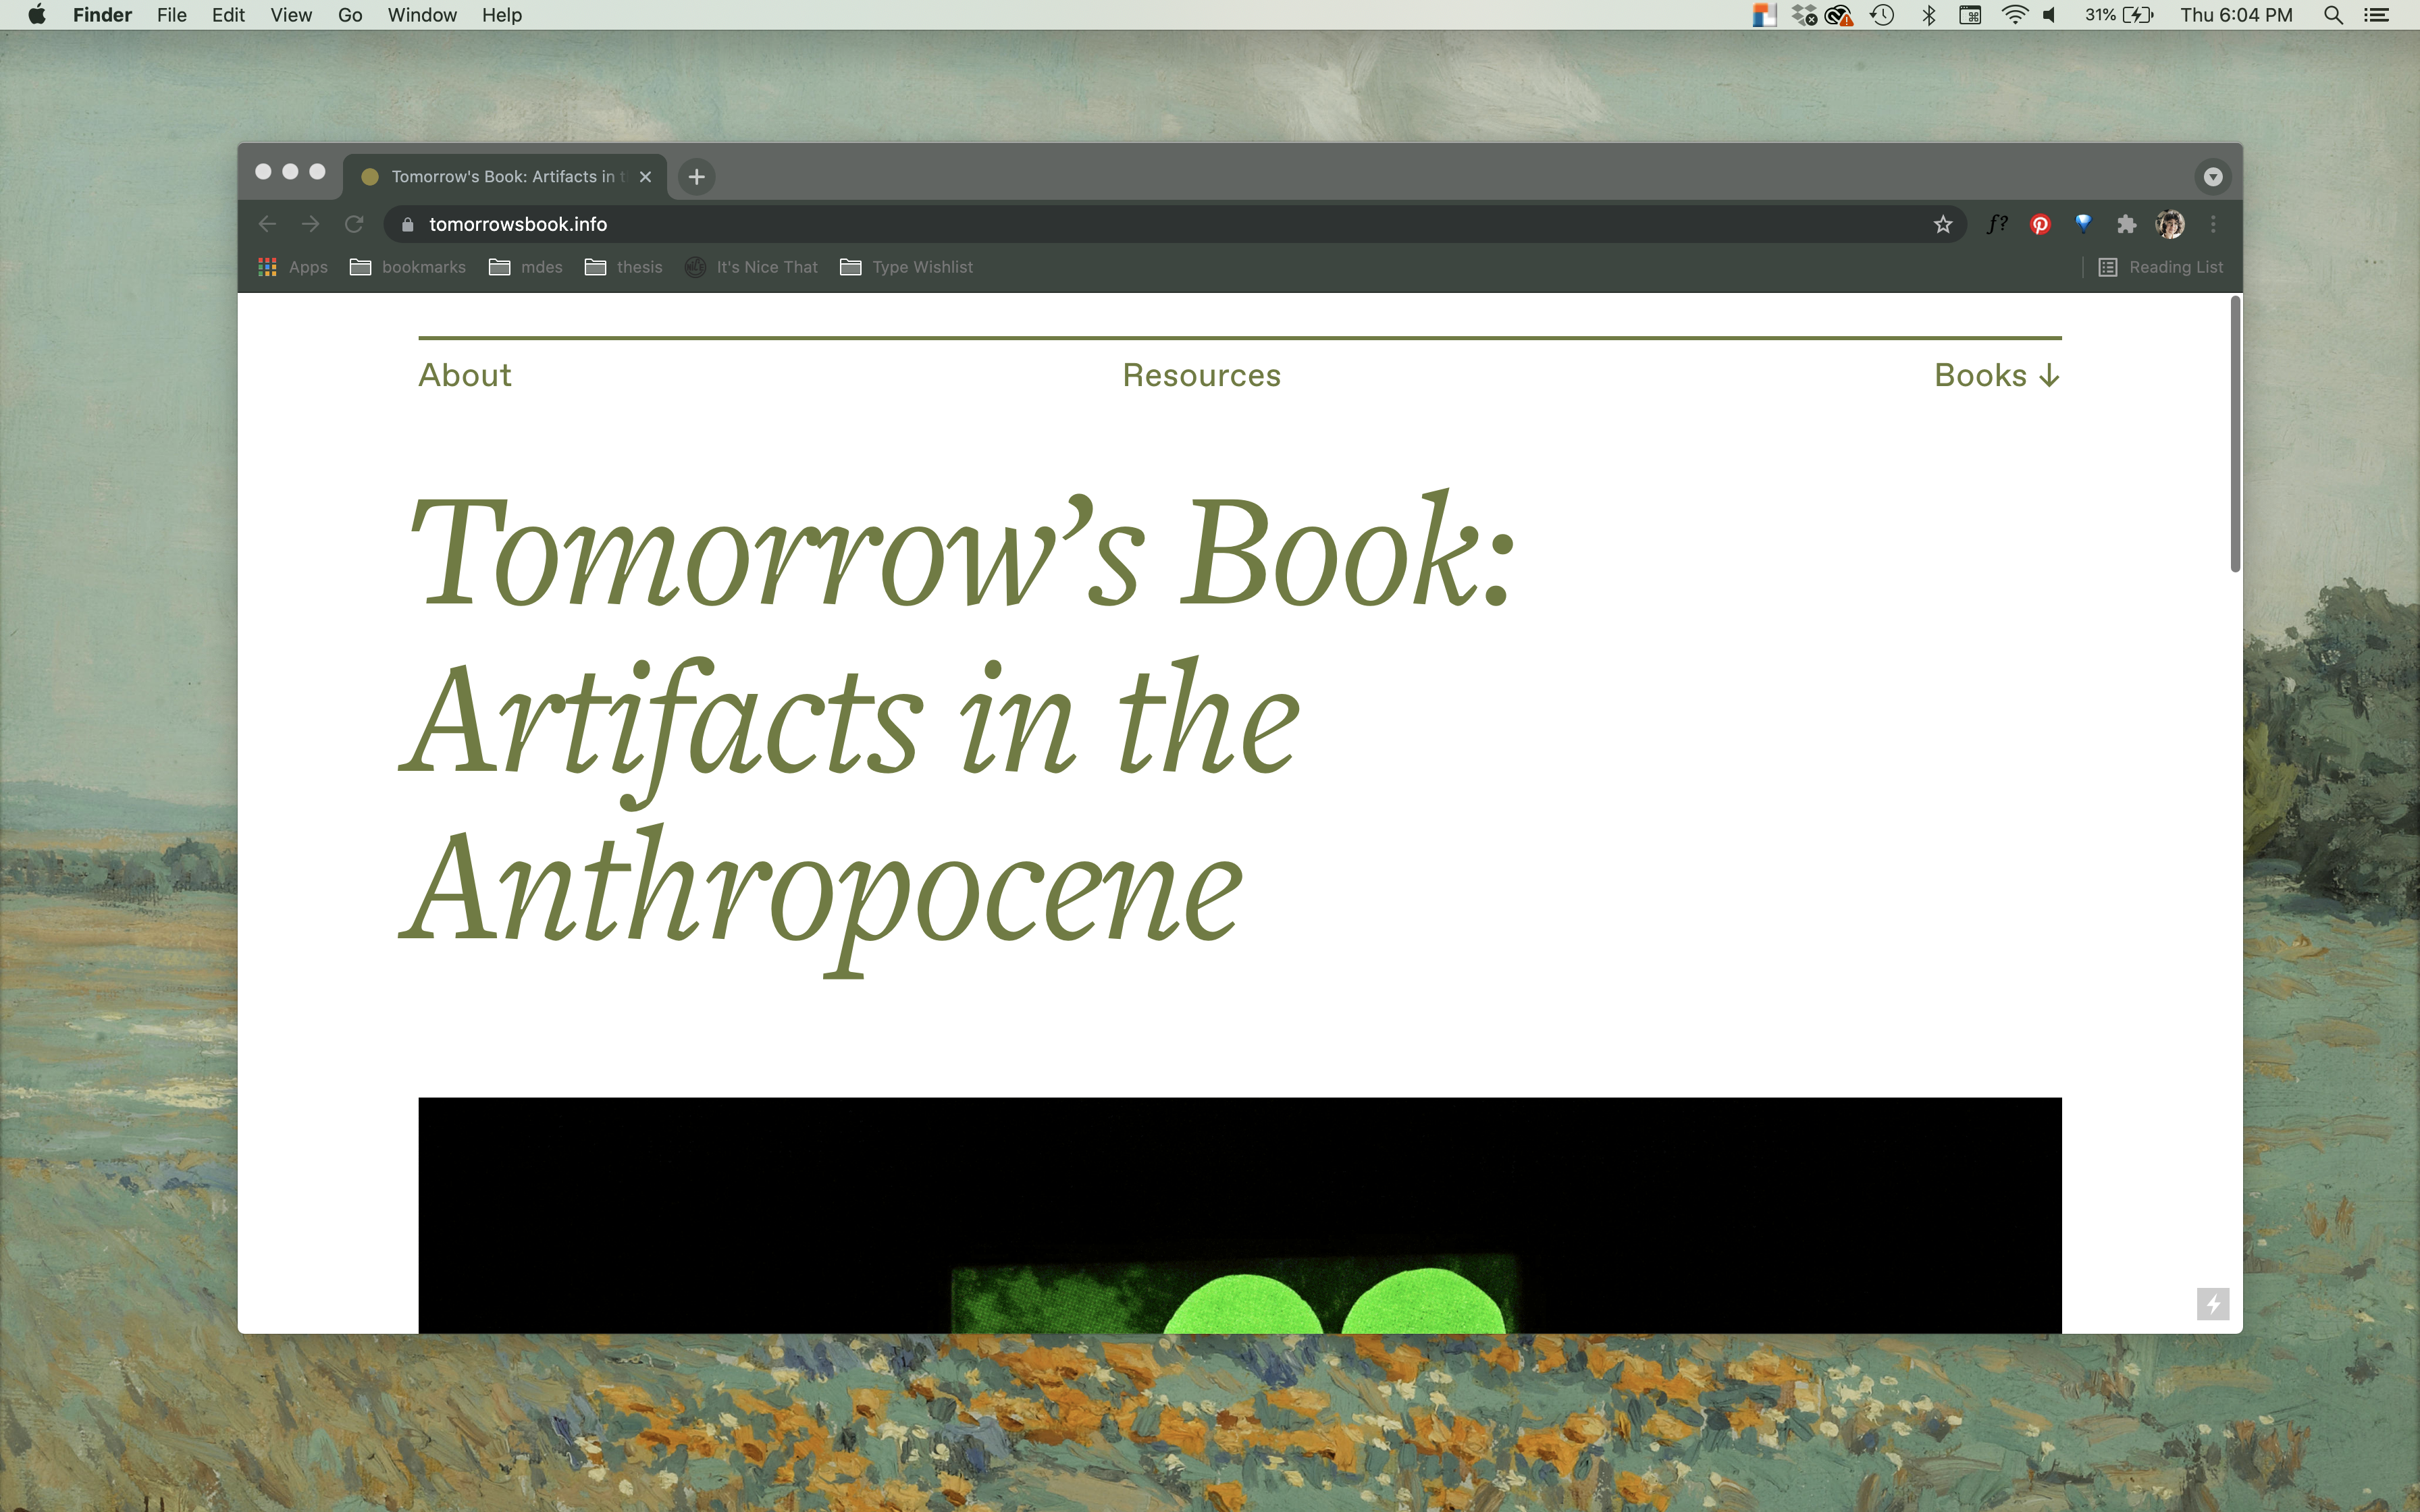
Task: Go to the About page link
Action: click(x=465, y=375)
